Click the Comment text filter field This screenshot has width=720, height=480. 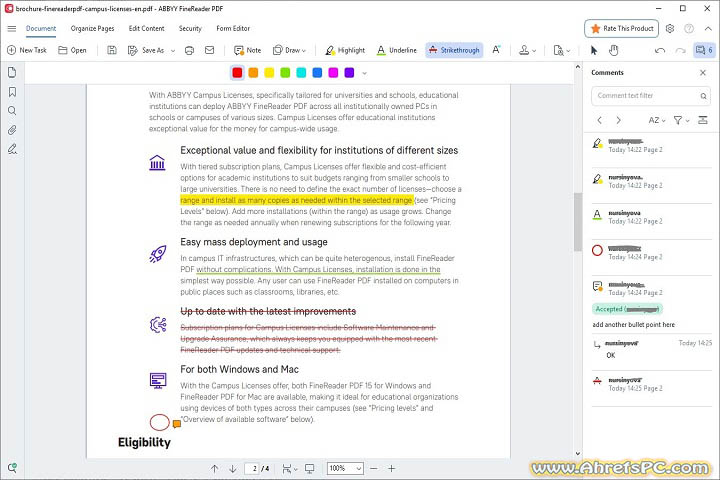(651, 96)
